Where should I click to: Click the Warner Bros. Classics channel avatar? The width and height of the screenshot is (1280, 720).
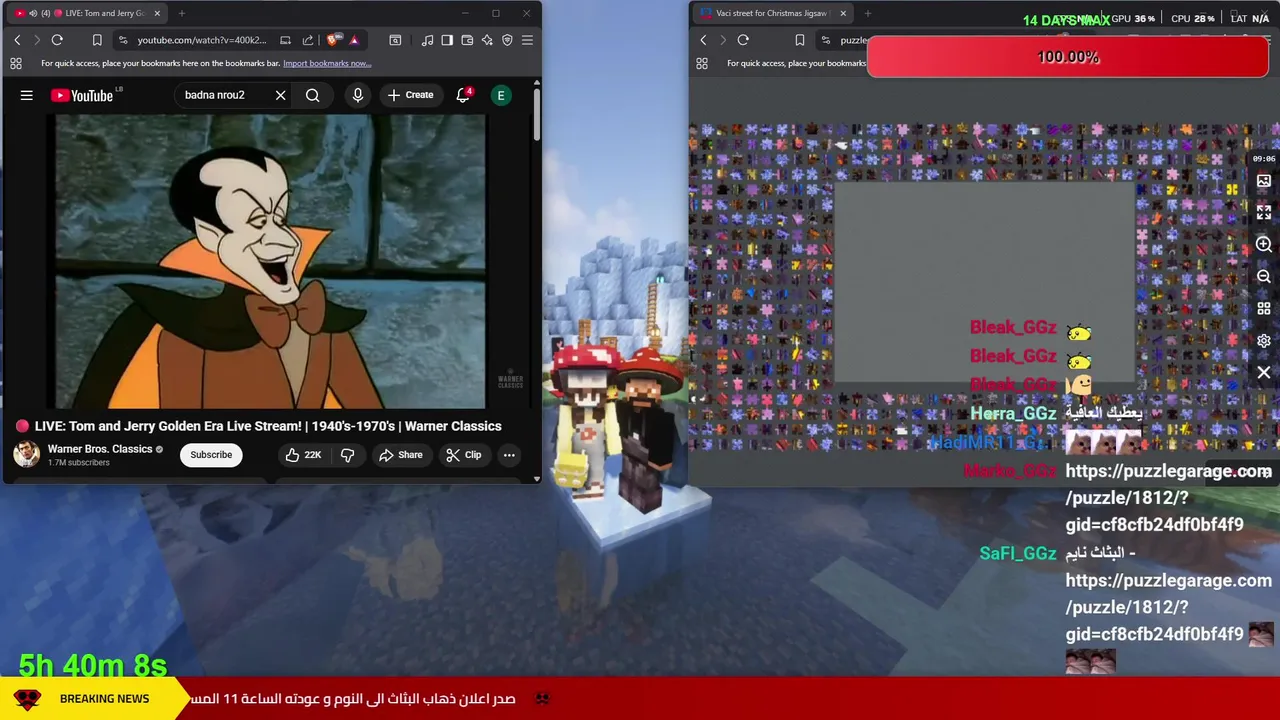[26, 454]
